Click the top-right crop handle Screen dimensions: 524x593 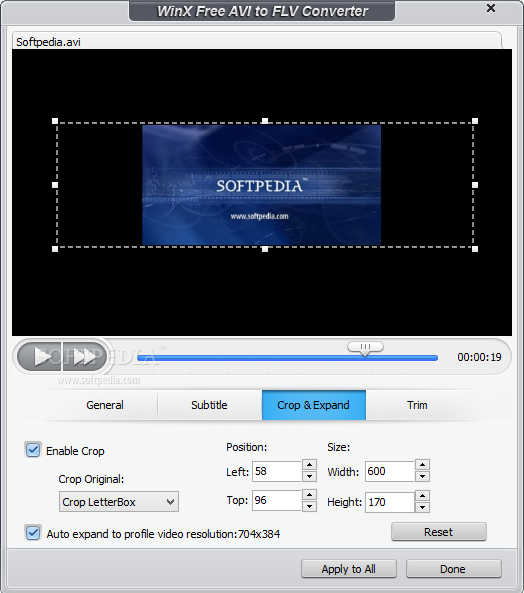point(475,121)
